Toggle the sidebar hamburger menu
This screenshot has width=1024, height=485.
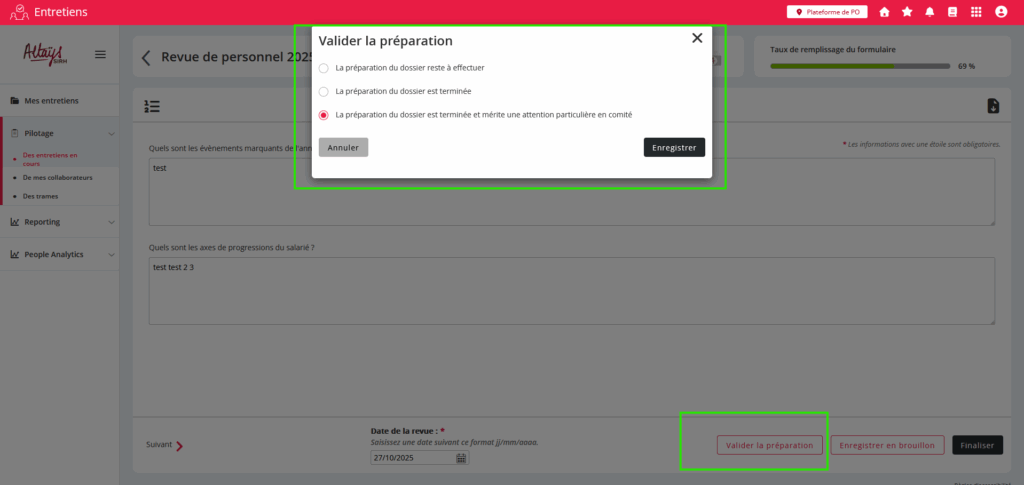(x=100, y=54)
